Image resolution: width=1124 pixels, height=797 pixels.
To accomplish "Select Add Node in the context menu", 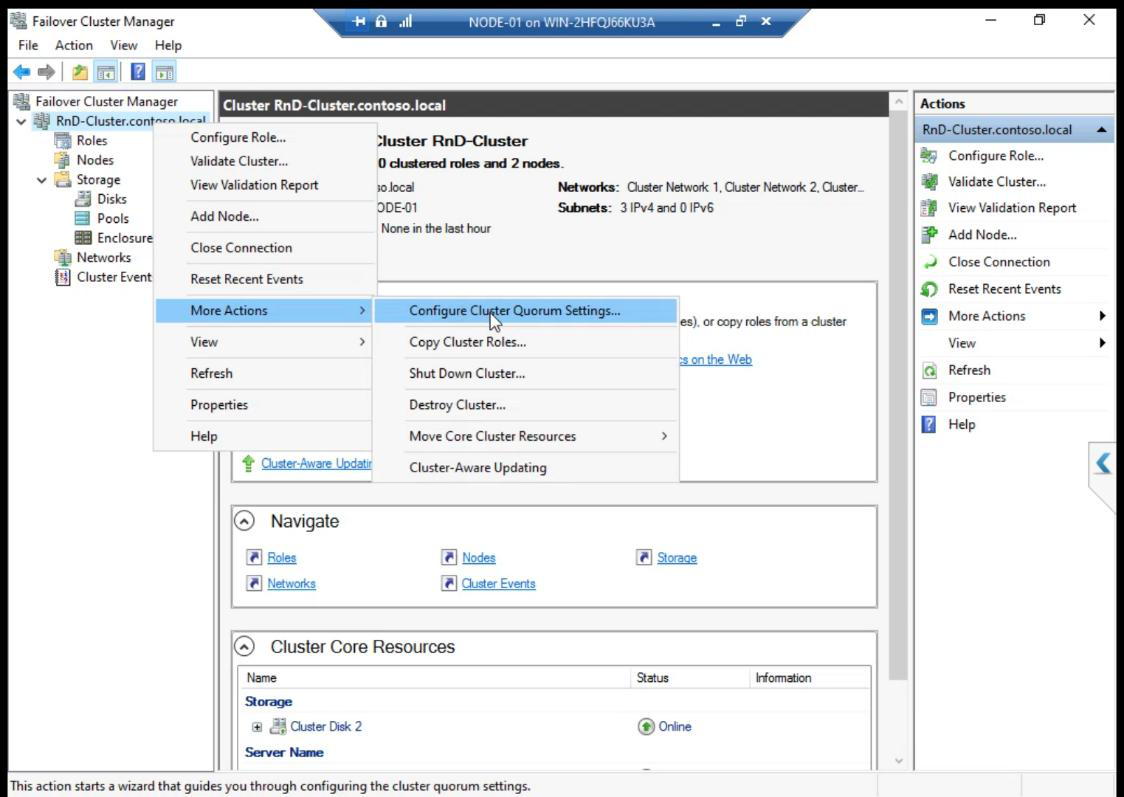I will click(265, 216).
